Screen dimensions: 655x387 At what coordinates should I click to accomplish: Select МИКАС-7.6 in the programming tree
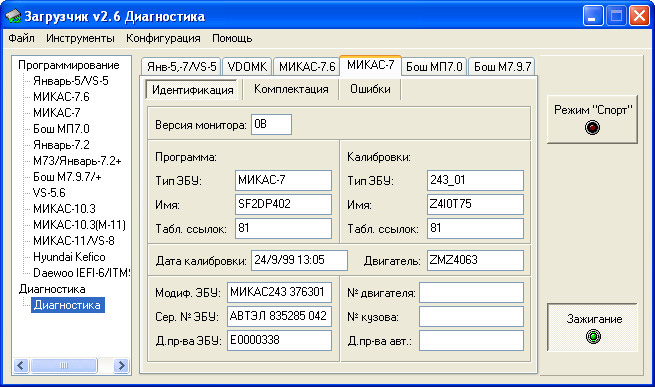61,97
